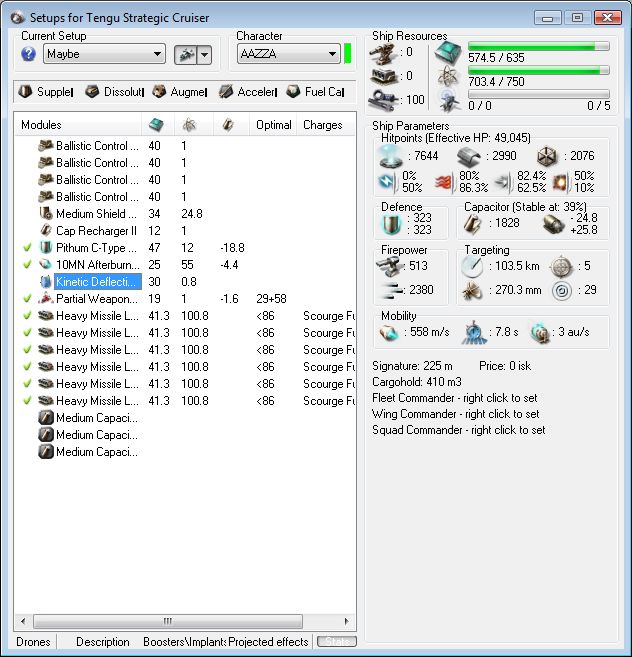This screenshot has height=657, width=632.
Task: Click the Modules column header
Action: [x=78, y=125]
